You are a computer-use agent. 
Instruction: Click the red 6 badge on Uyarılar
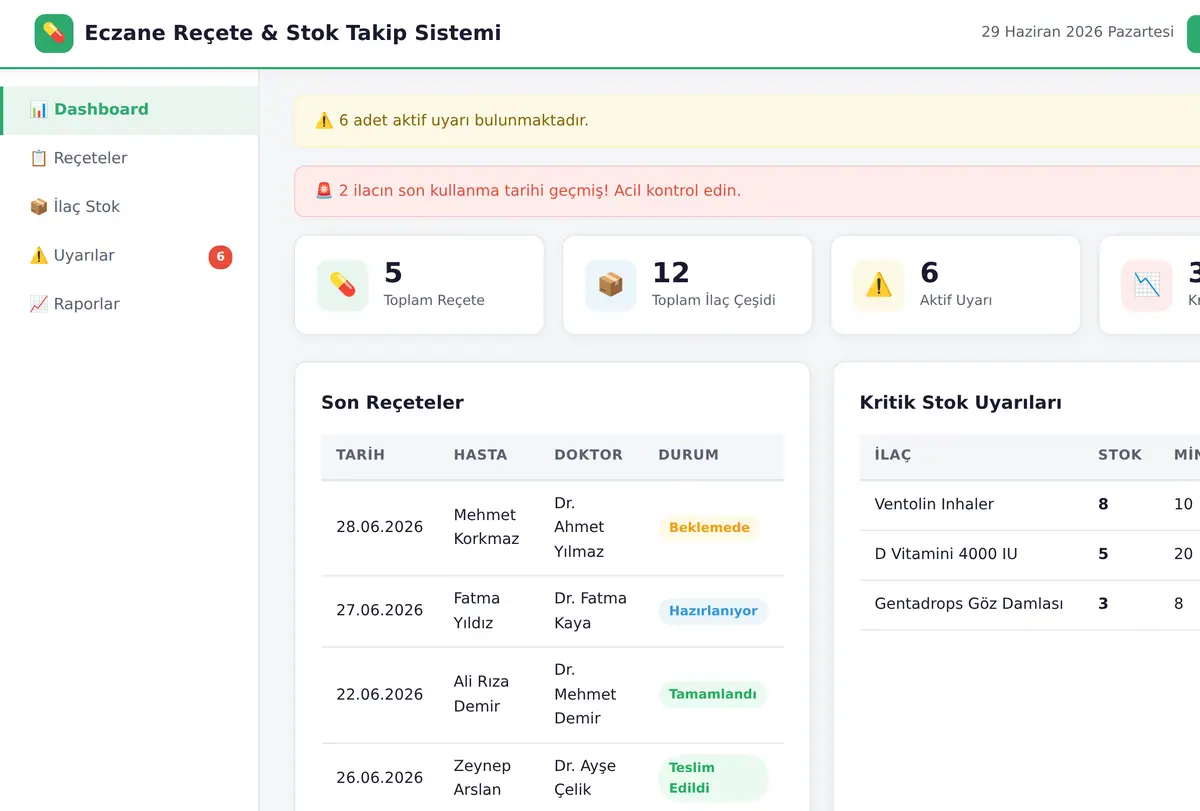pyautogui.click(x=220, y=257)
